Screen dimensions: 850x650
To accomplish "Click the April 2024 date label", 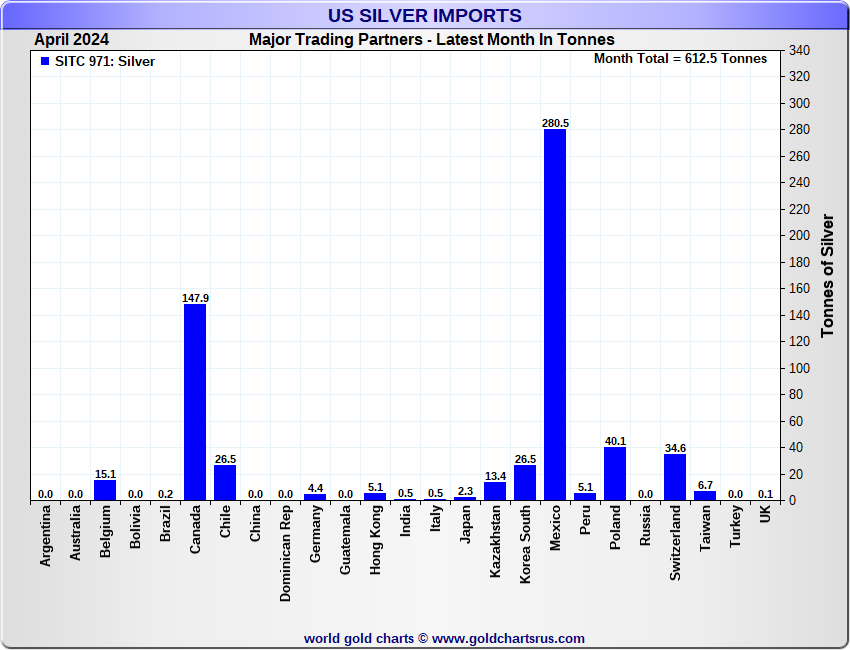I will 72,40.
